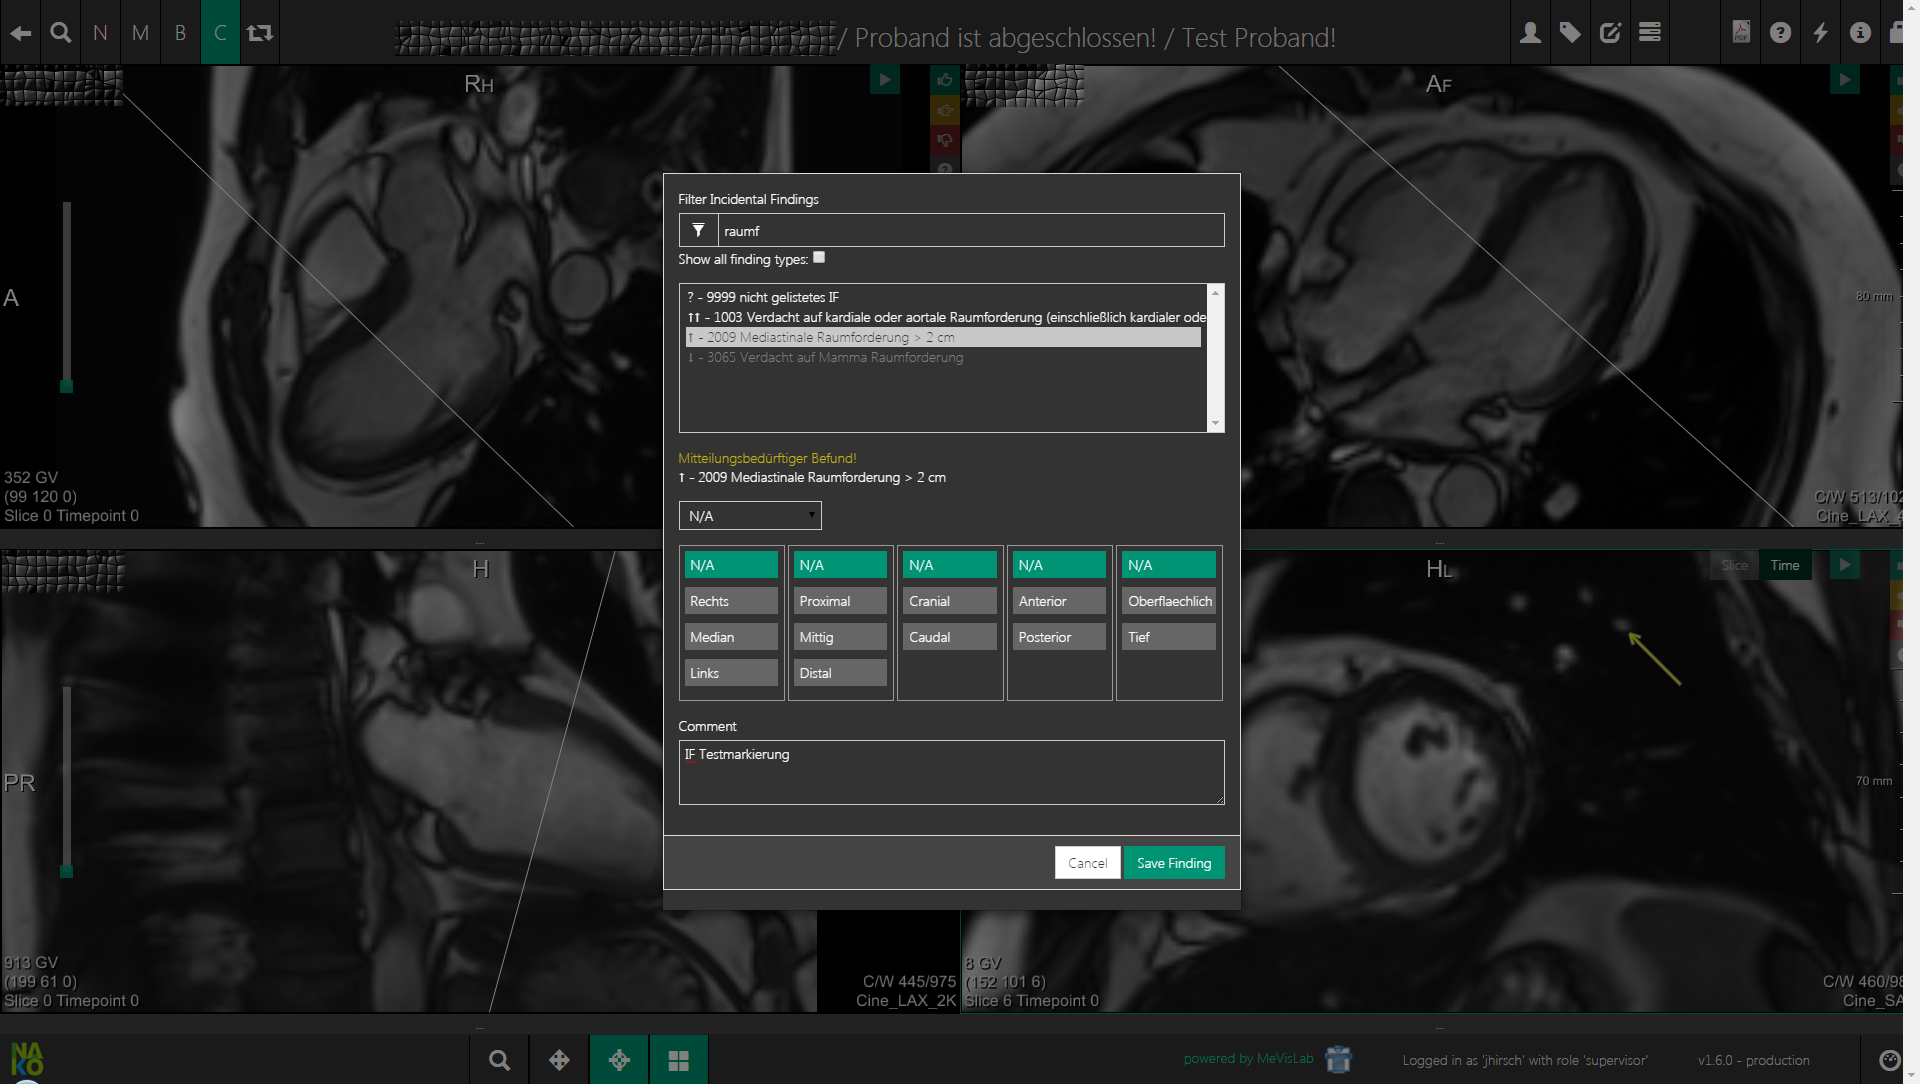Toggle 'Show all finding types' checkbox
Image resolution: width=1920 pixels, height=1084 pixels.
pos(819,258)
